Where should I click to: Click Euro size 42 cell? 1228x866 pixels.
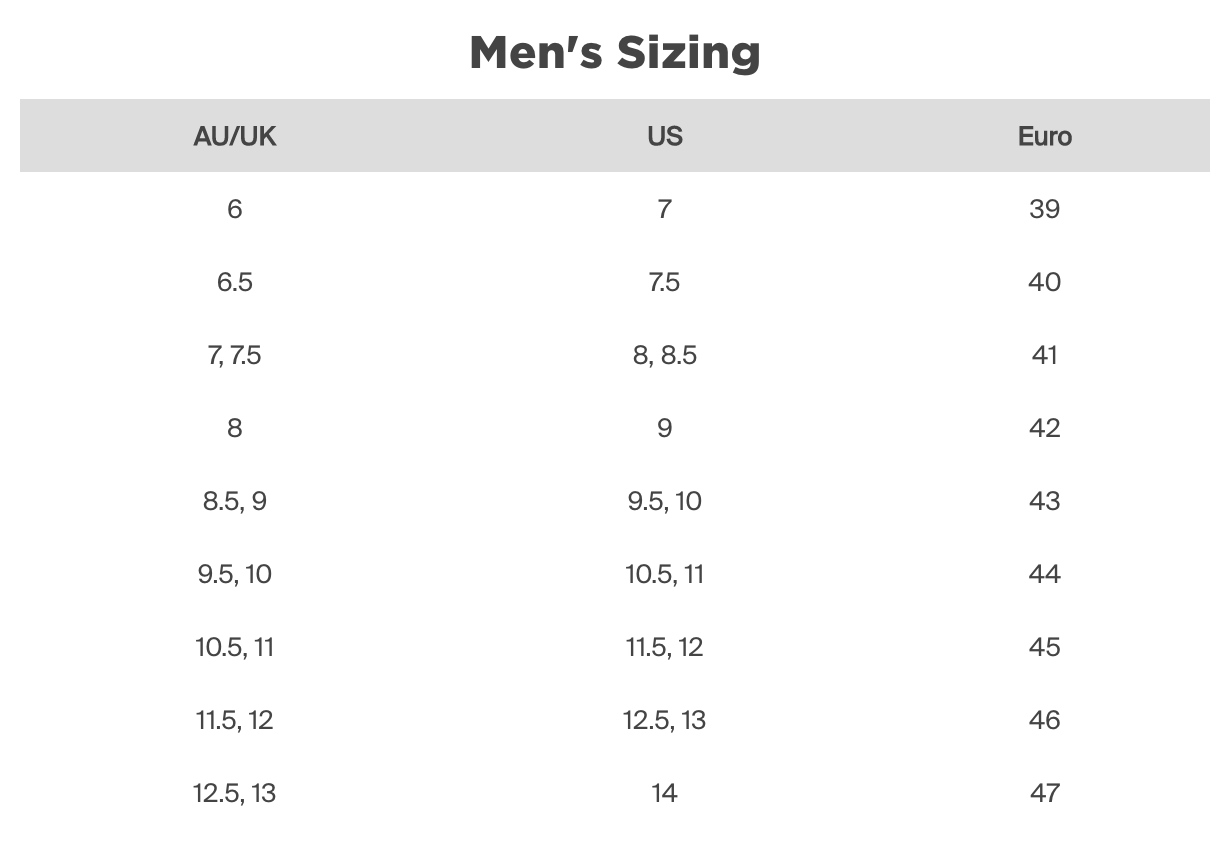point(1044,428)
